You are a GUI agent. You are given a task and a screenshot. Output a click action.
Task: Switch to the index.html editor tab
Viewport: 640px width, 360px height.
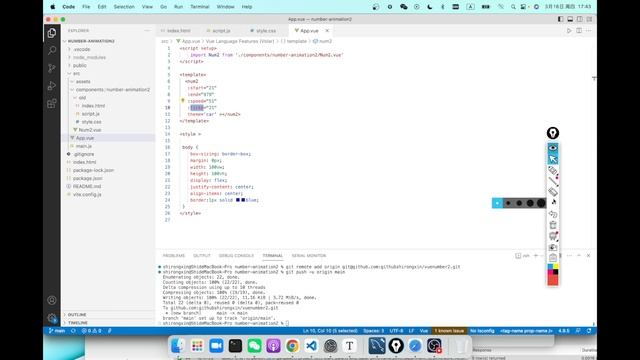pyautogui.click(x=178, y=31)
